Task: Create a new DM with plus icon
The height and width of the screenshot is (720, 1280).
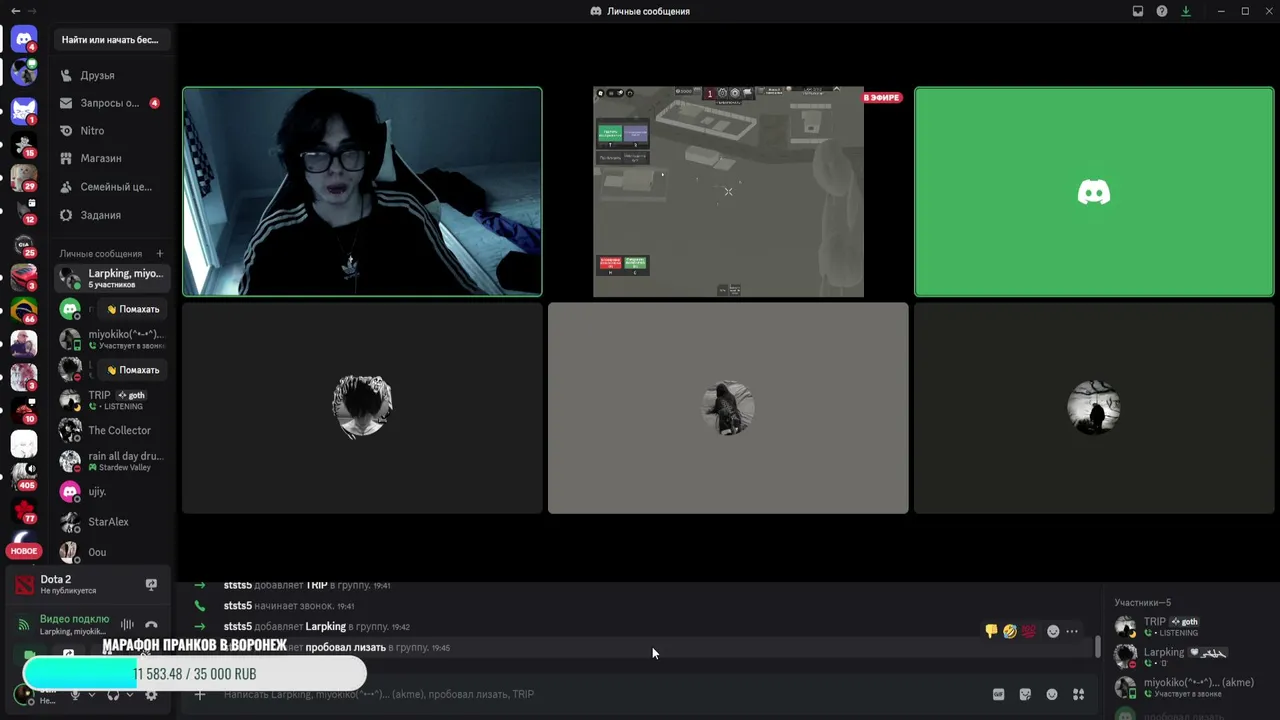Action: (x=160, y=254)
